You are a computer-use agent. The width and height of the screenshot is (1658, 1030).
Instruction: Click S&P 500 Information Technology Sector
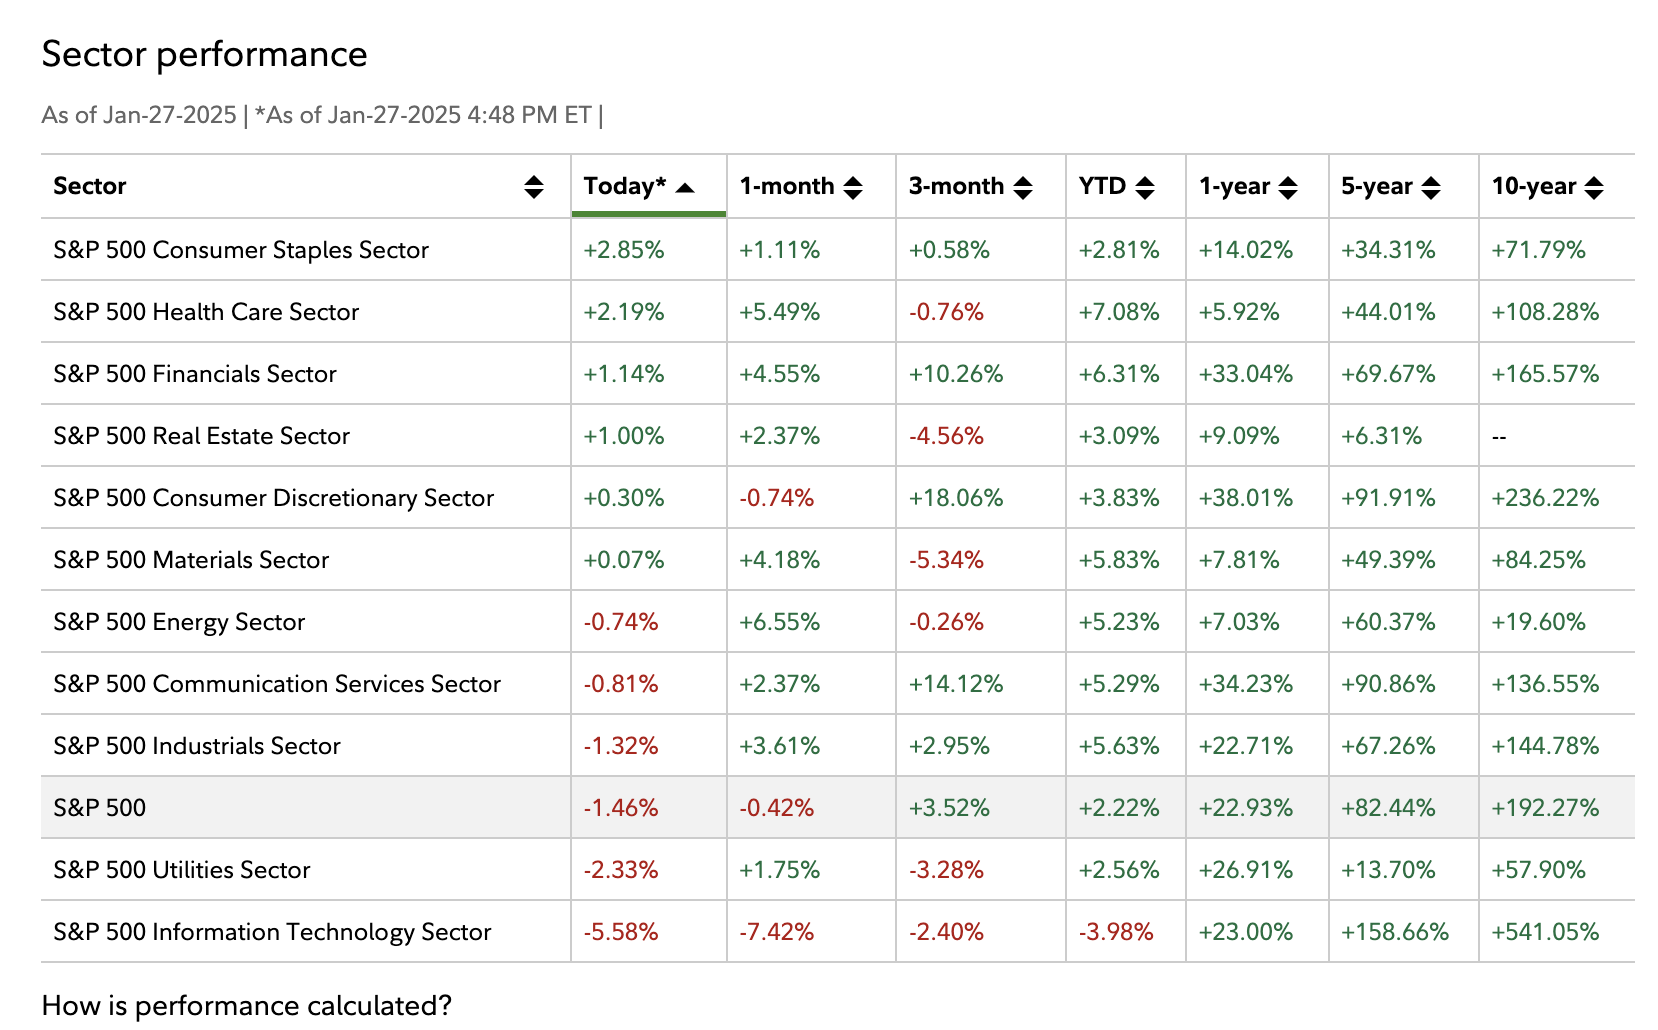click(x=272, y=932)
